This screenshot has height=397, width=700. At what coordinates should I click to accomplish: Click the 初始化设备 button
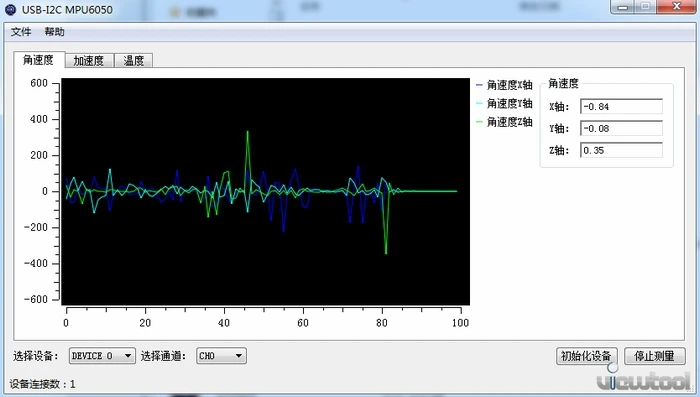click(587, 356)
